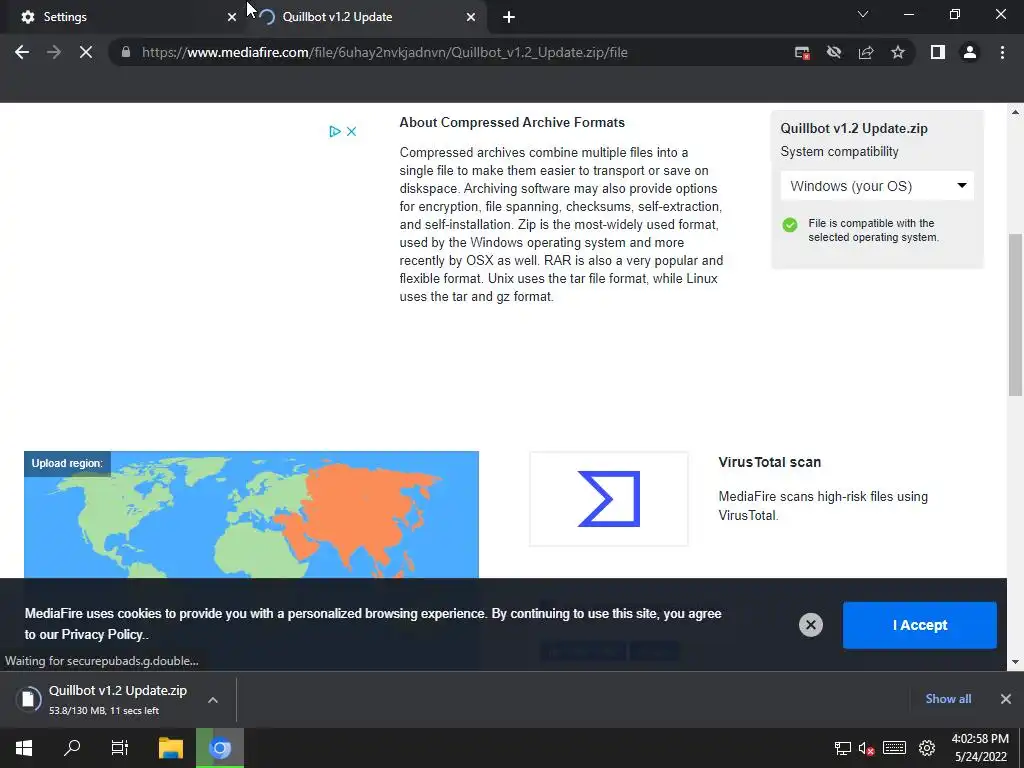The image size is (1024, 768).
Task: Close the downloads bar
Action: click(1006, 699)
